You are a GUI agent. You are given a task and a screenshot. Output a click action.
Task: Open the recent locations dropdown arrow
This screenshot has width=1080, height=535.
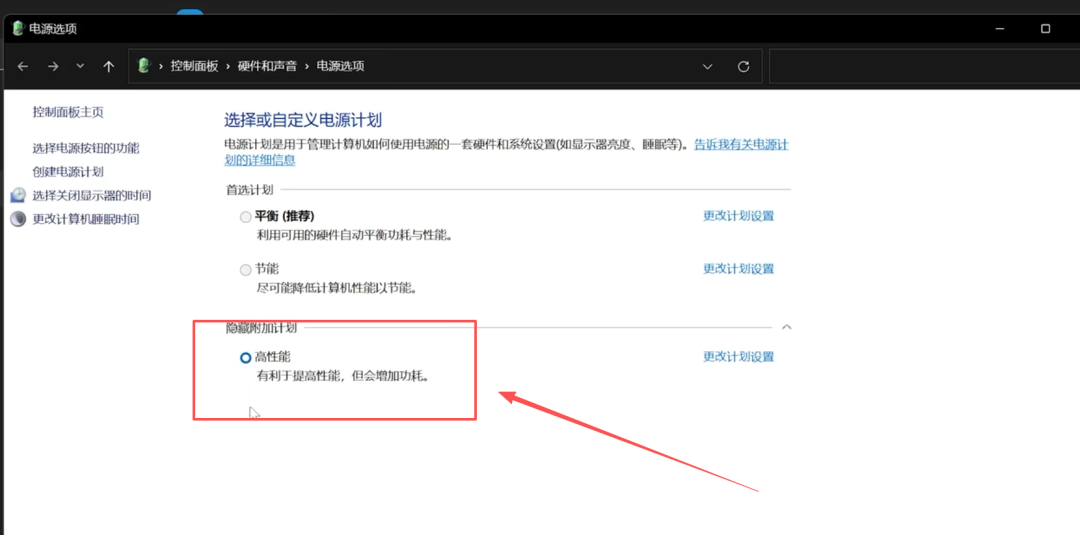81,66
